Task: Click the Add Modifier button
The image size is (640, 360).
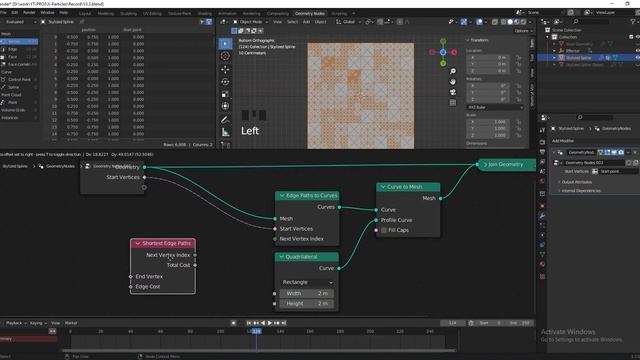Action: point(563,141)
